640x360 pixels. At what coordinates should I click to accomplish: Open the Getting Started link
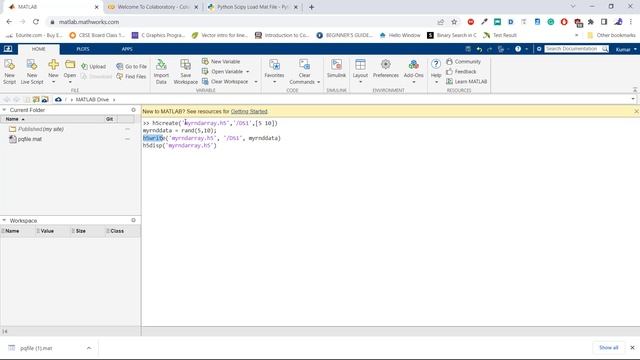click(249, 111)
